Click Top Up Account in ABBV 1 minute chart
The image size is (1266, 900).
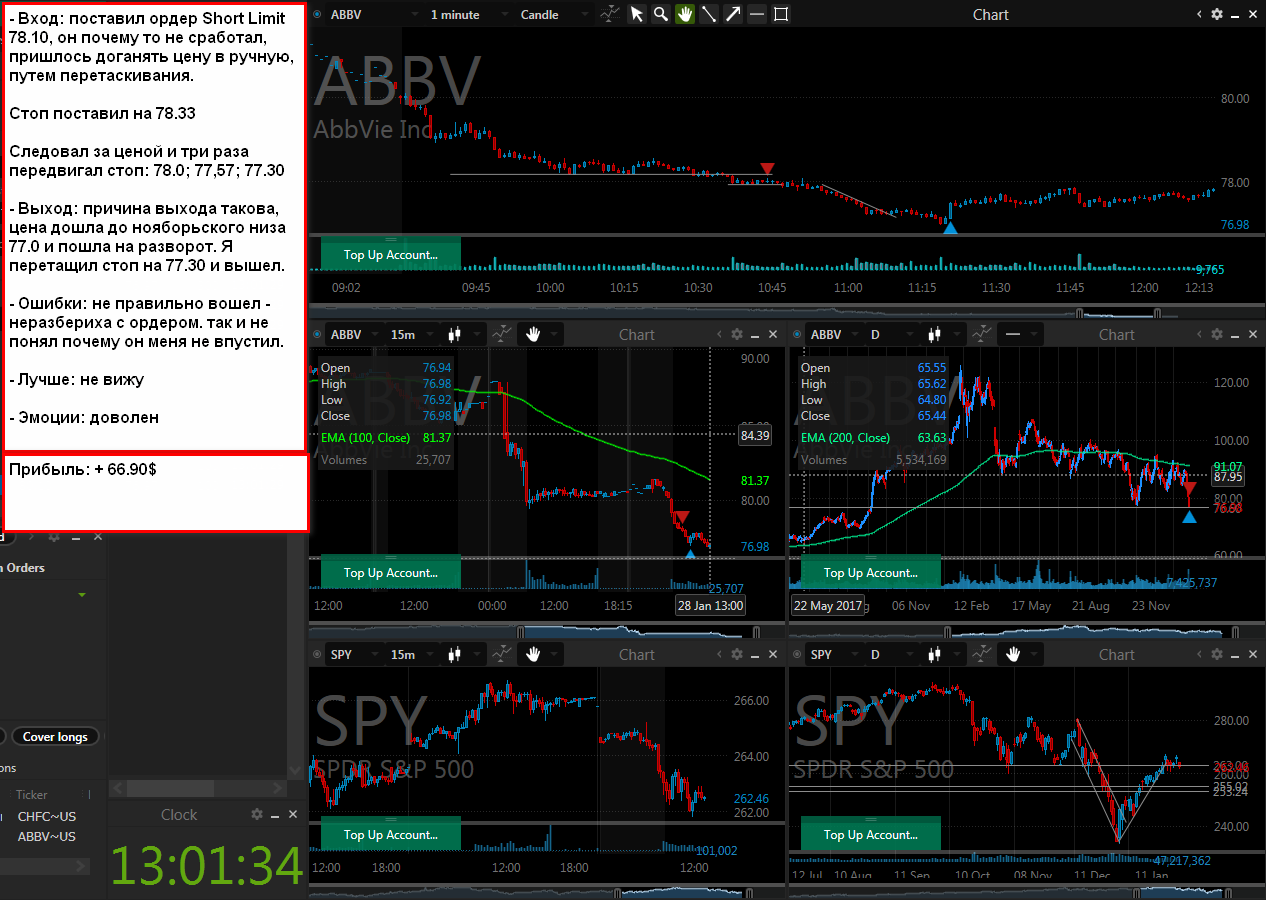391,254
